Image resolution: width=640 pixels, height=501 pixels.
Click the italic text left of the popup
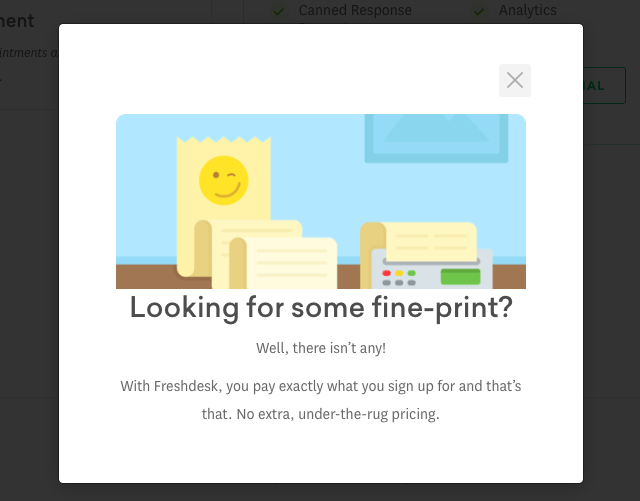point(28,53)
